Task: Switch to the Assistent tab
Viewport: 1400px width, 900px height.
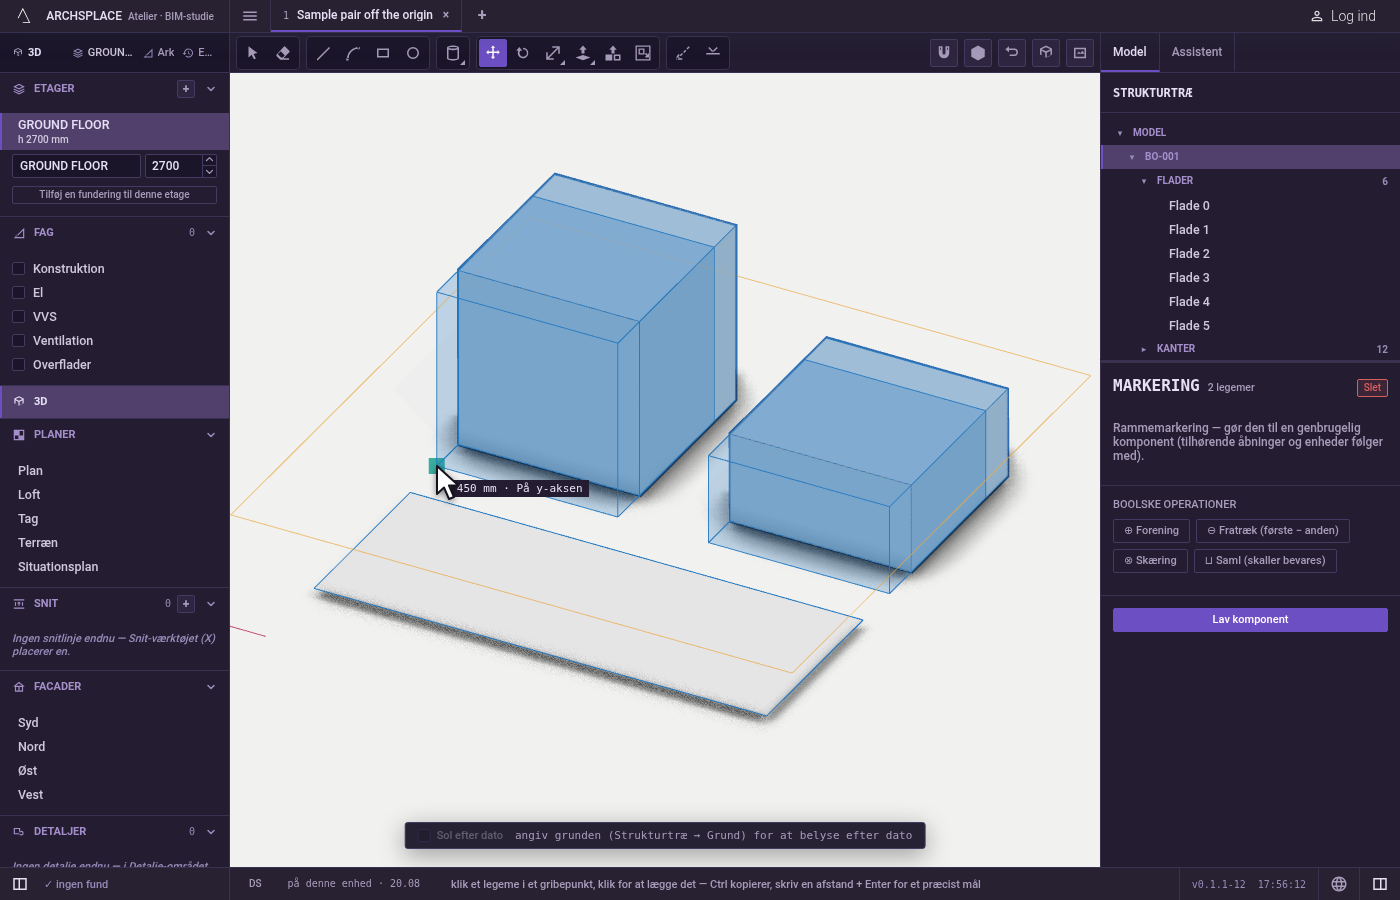Action: pos(1197,52)
